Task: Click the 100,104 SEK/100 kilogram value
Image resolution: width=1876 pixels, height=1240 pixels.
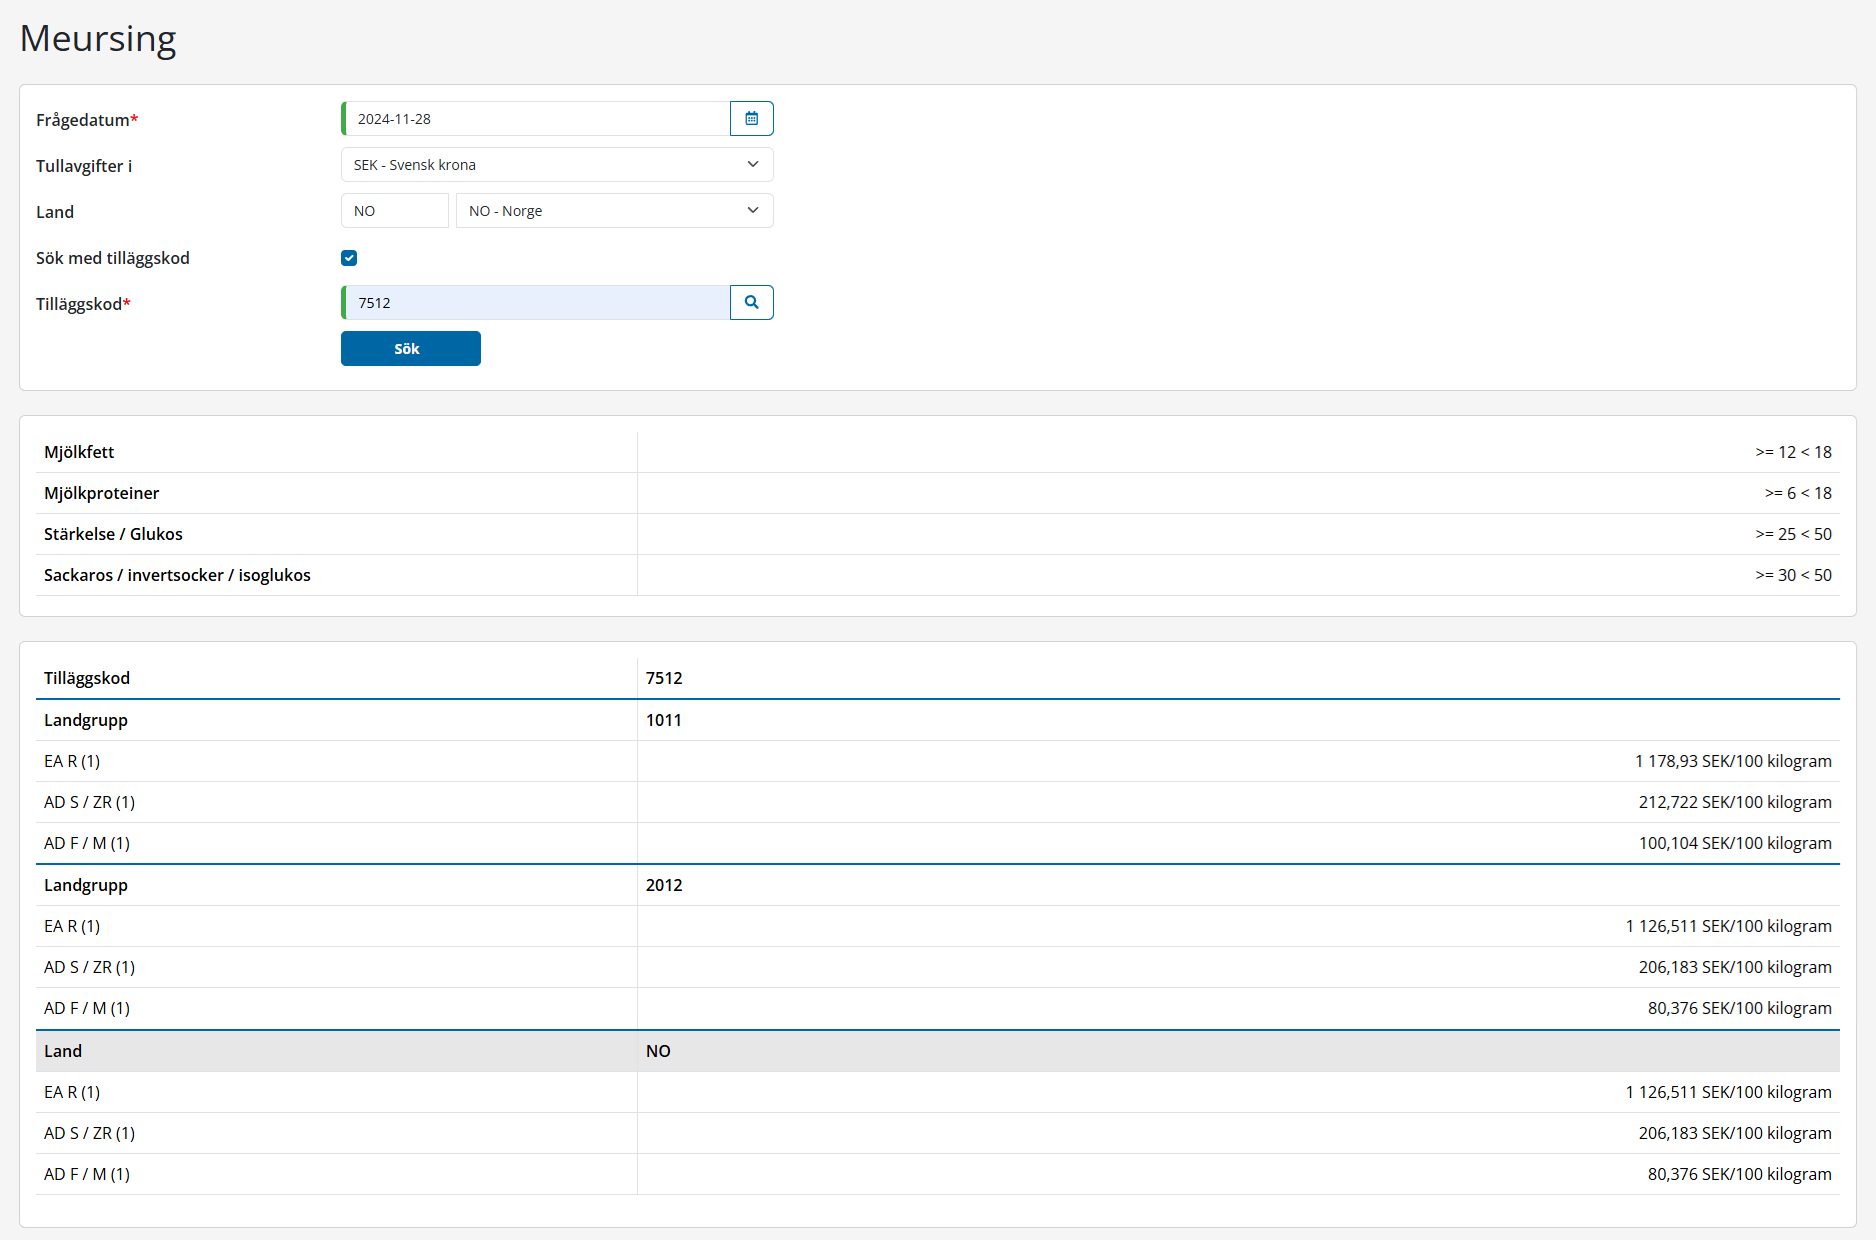Action: [1735, 843]
